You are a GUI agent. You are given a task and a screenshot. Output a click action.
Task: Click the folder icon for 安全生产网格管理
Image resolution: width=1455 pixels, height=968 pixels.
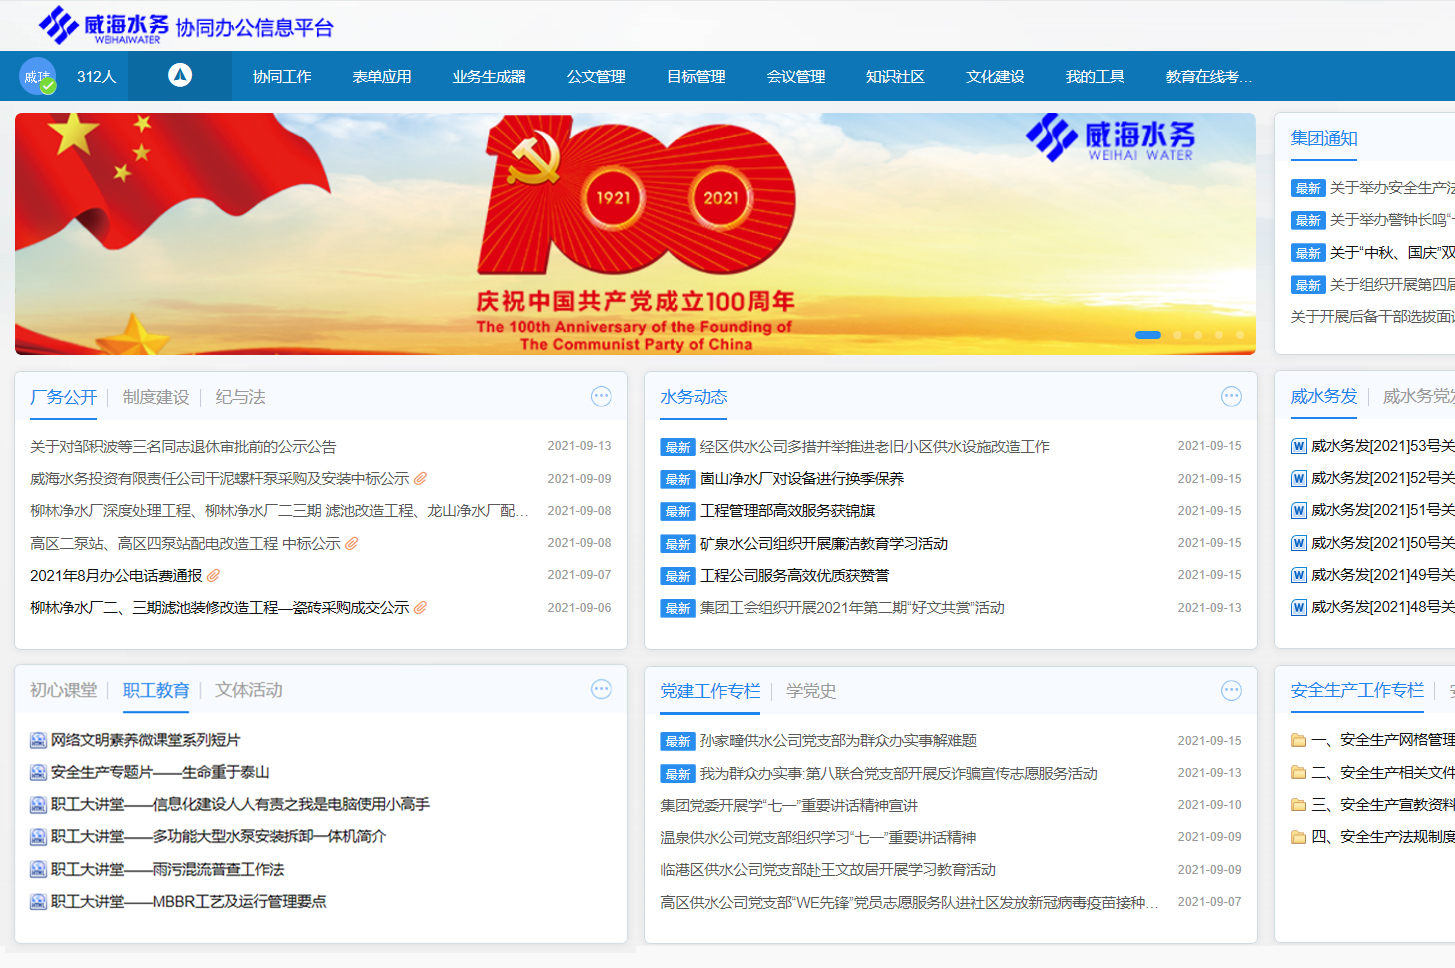[1299, 740]
